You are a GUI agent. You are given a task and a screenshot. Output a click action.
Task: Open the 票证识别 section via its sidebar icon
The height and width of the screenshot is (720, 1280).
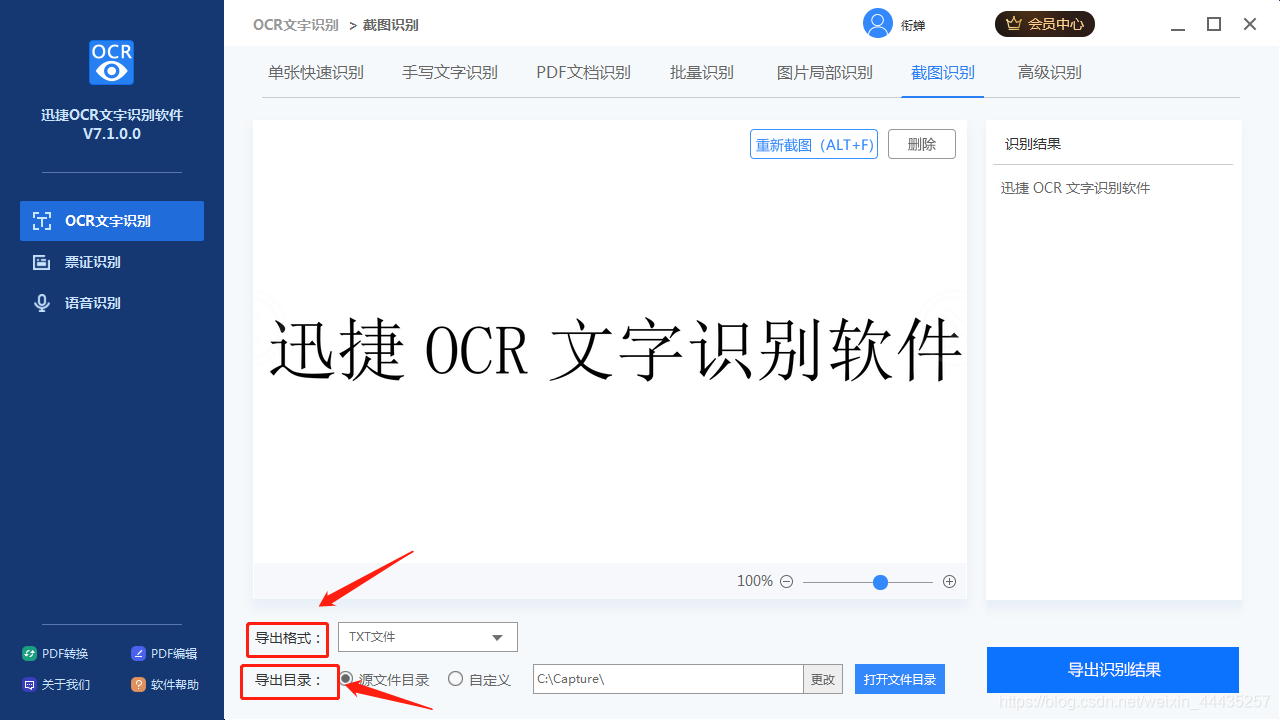pos(41,261)
